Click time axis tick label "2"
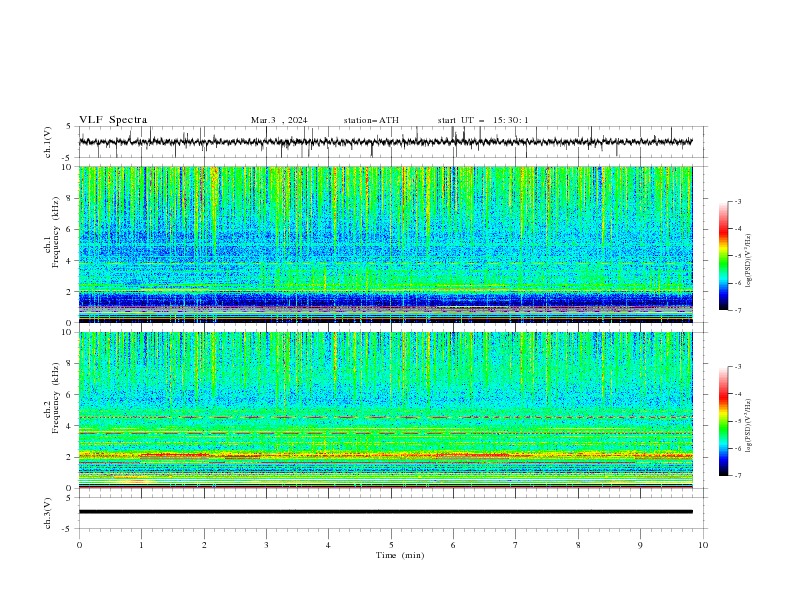 204,545
